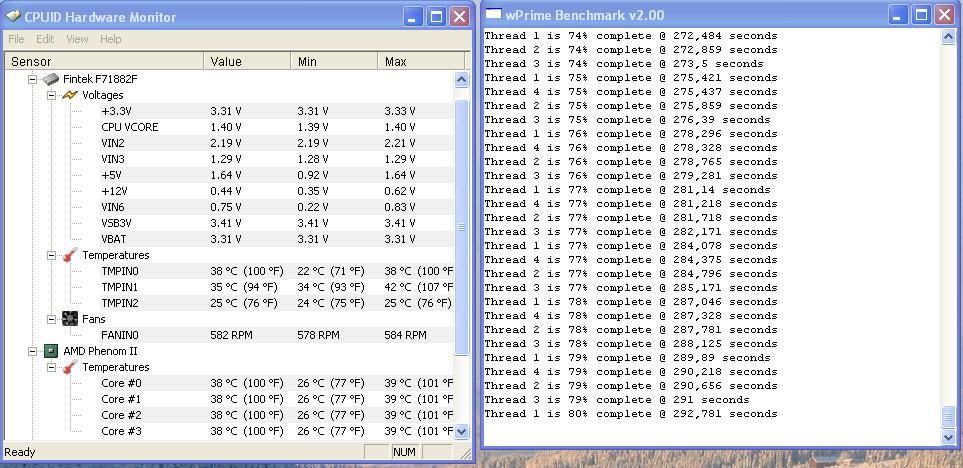Select the VIN6 voltage row
Screen dimensions: 963x468
coord(275,207)
